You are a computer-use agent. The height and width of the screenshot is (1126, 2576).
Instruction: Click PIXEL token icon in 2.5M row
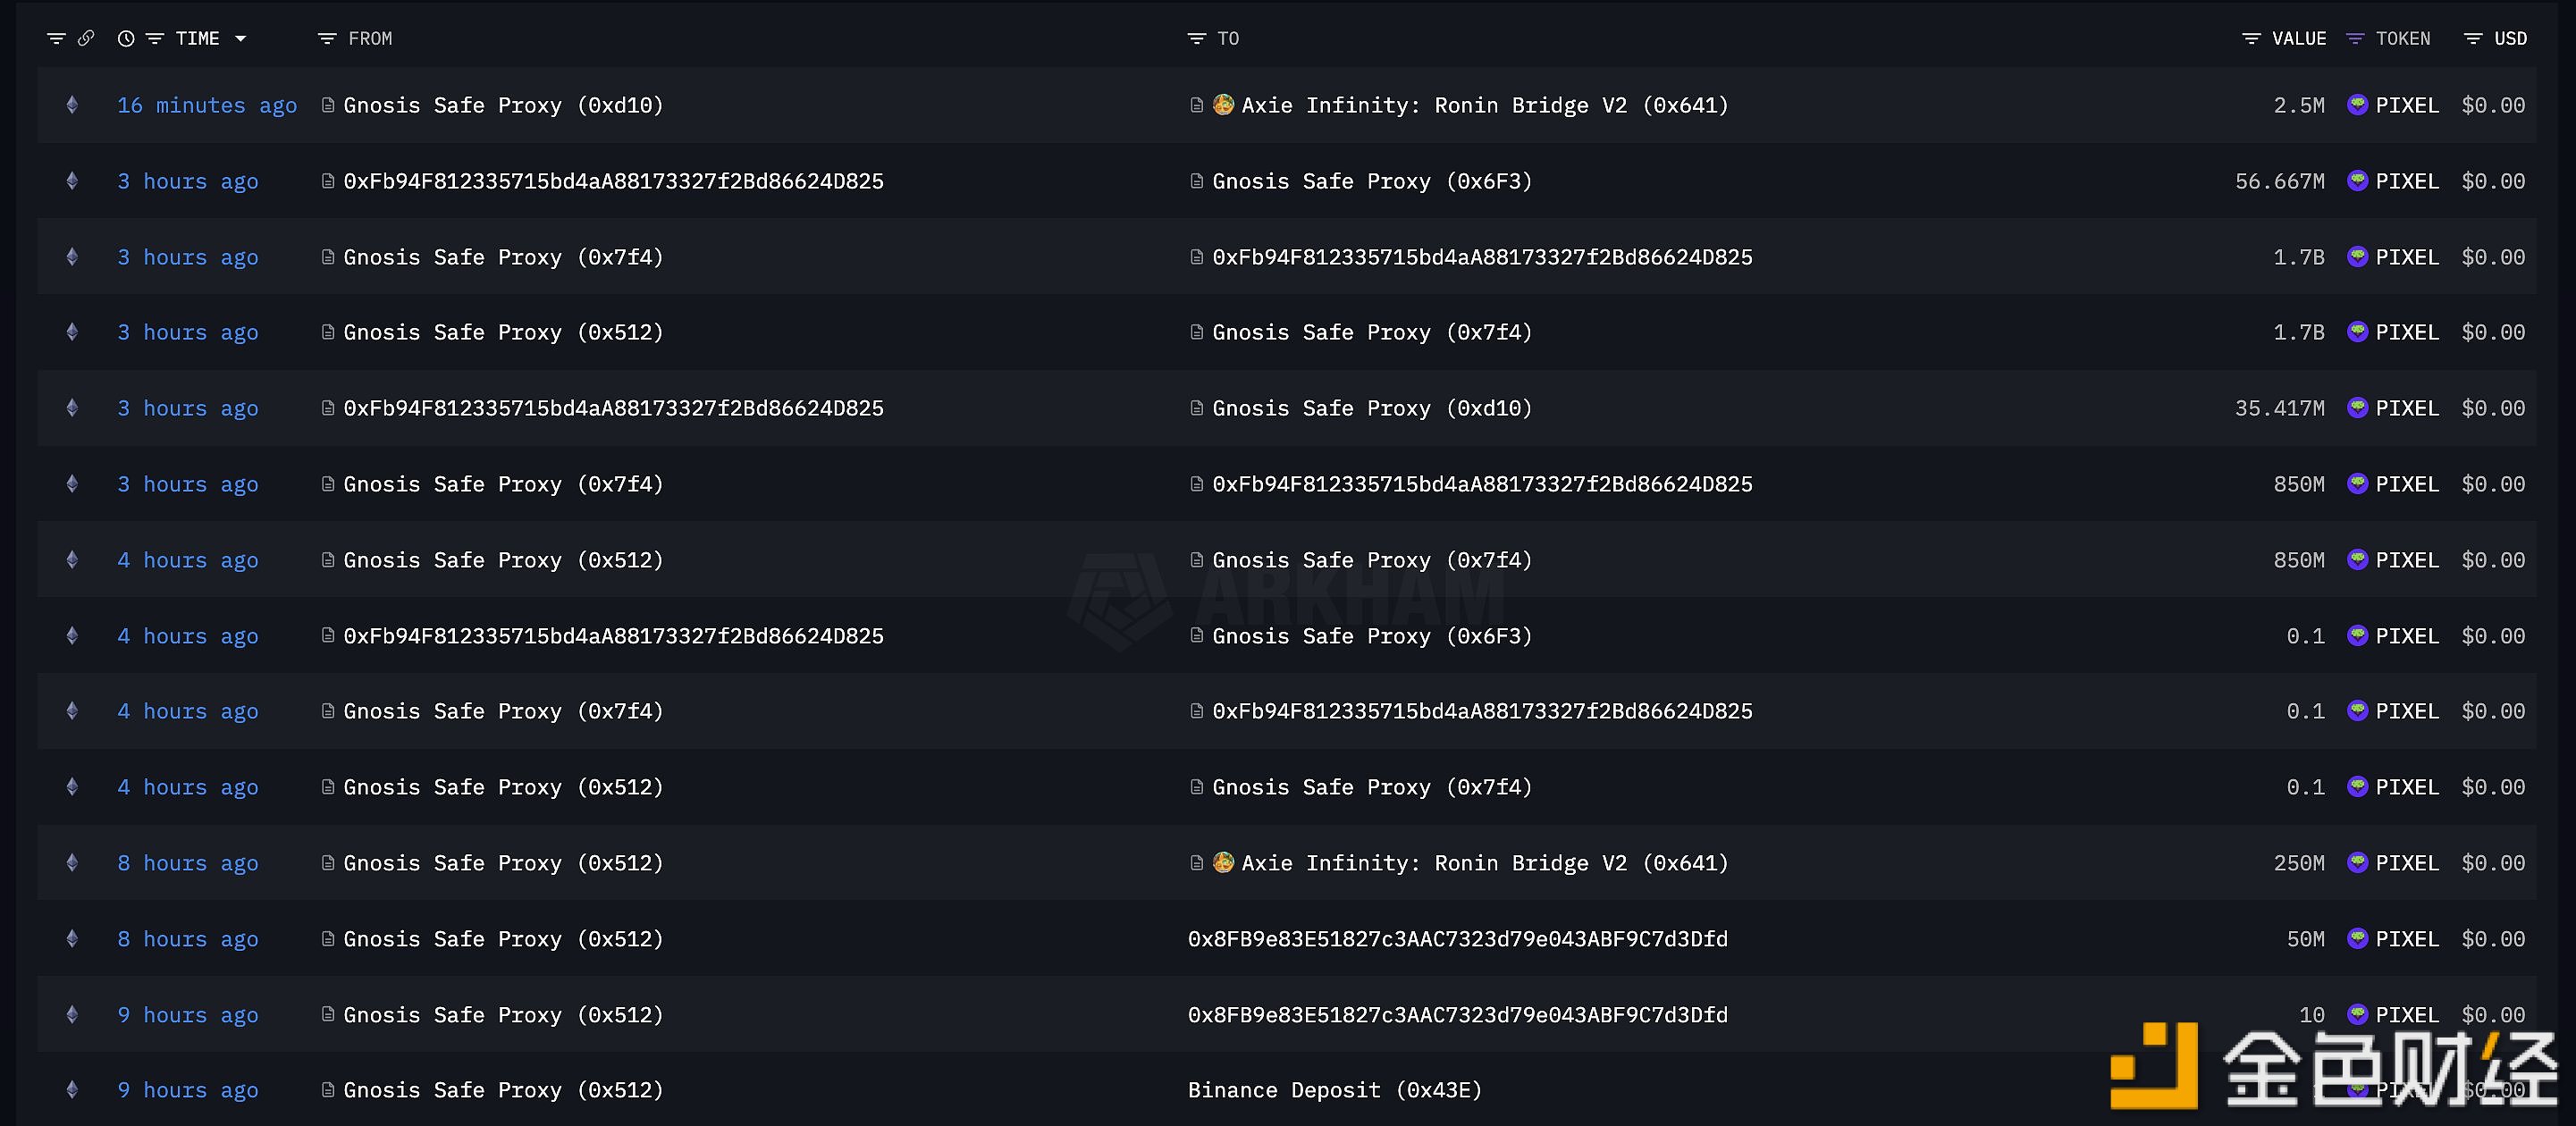click(2357, 105)
